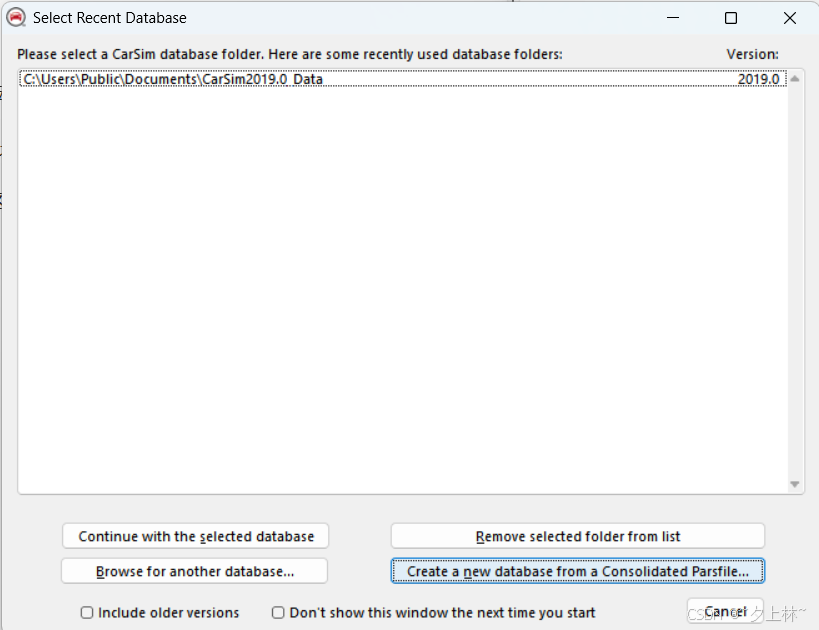Remove selected folder from list
Screen dimensions: 819x630
[x=578, y=536]
